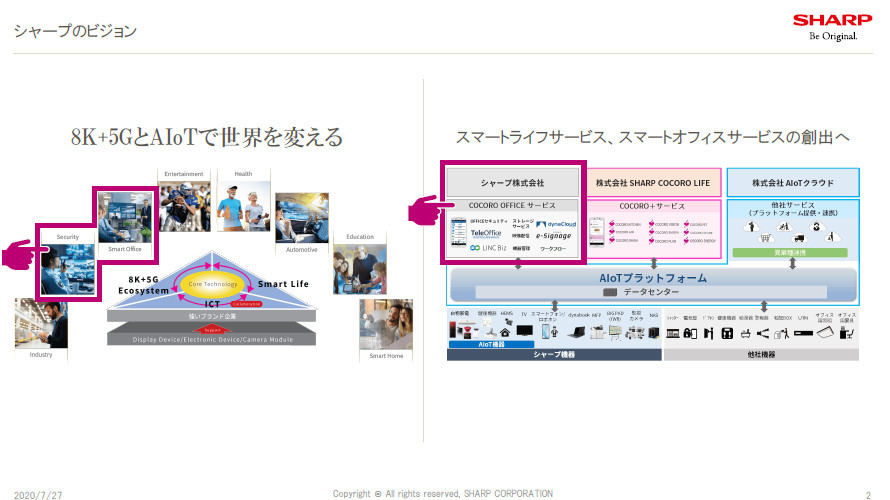Click the office desk and chair icon
890x500 pixels.
(847, 333)
